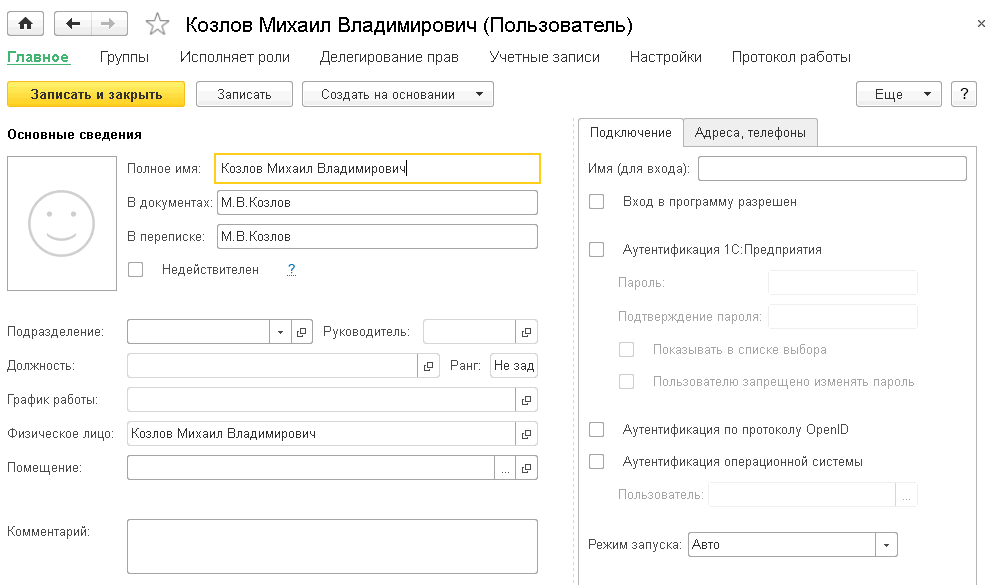Go forward with the right arrow
Viewport: 985px width, 585px height.
point(109,24)
